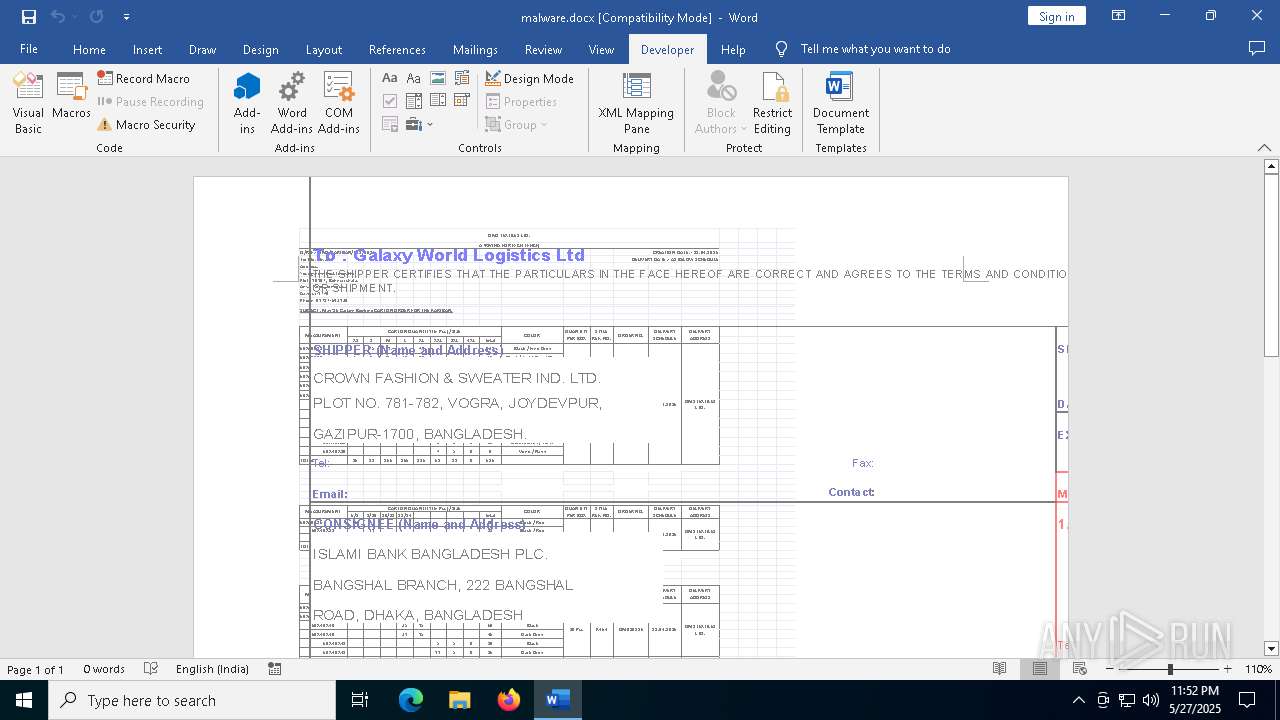Viewport: 1280px width, 720px height.
Task: Start Record Macro
Action: click(x=143, y=78)
